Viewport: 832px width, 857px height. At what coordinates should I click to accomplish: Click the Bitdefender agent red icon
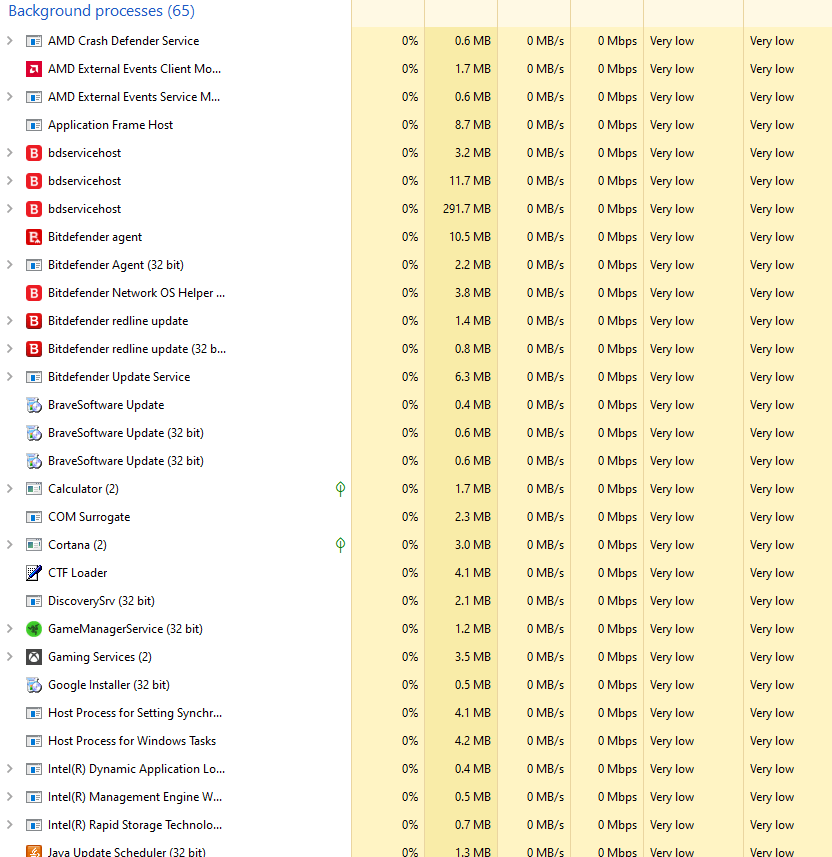point(34,237)
